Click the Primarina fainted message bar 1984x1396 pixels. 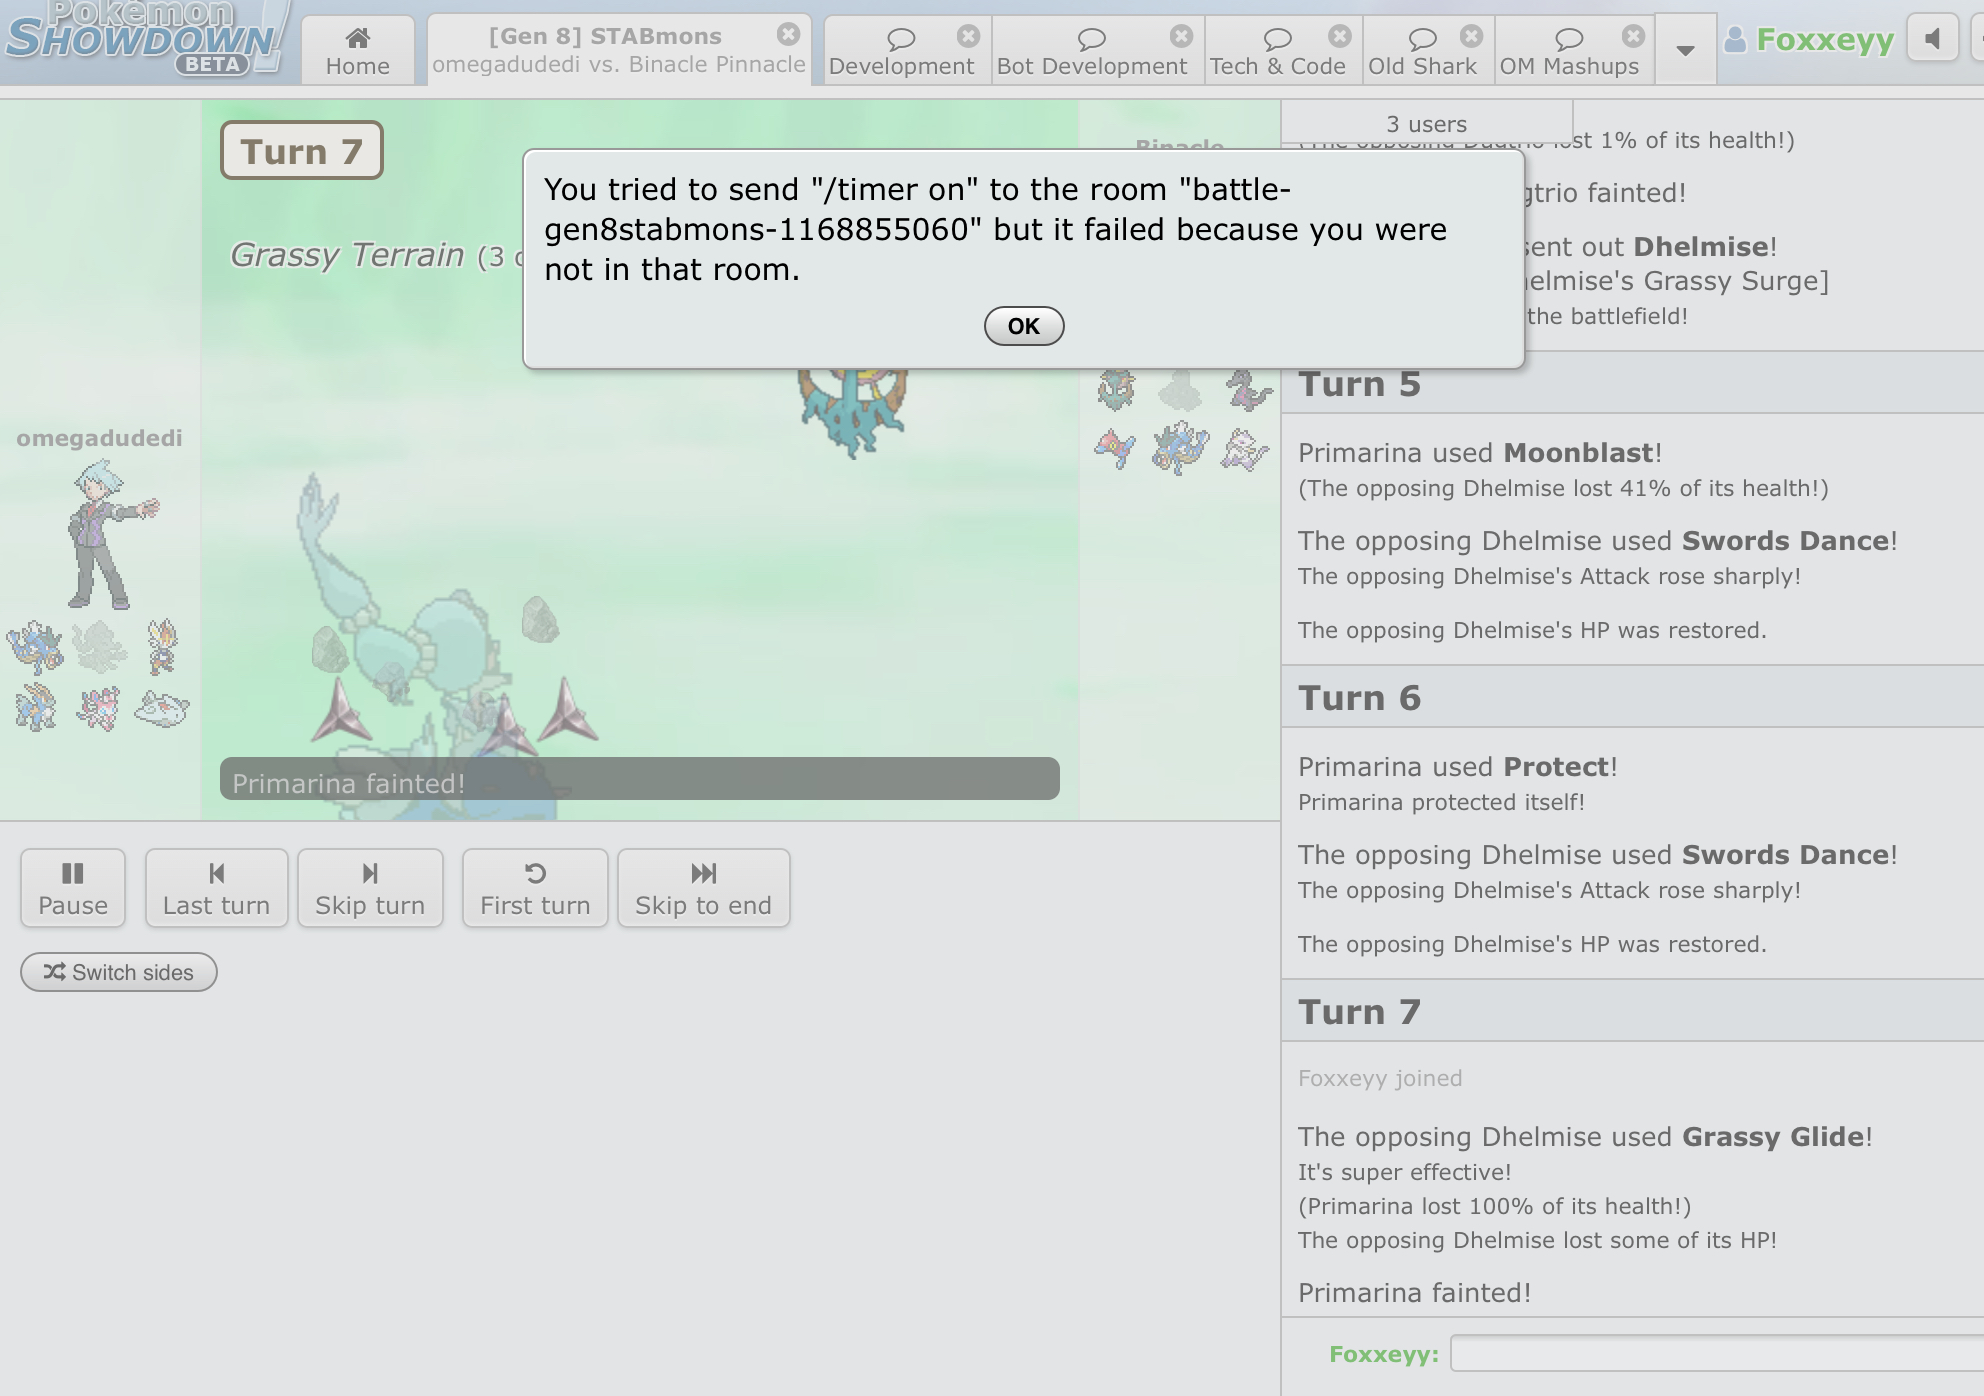coord(640,779)
